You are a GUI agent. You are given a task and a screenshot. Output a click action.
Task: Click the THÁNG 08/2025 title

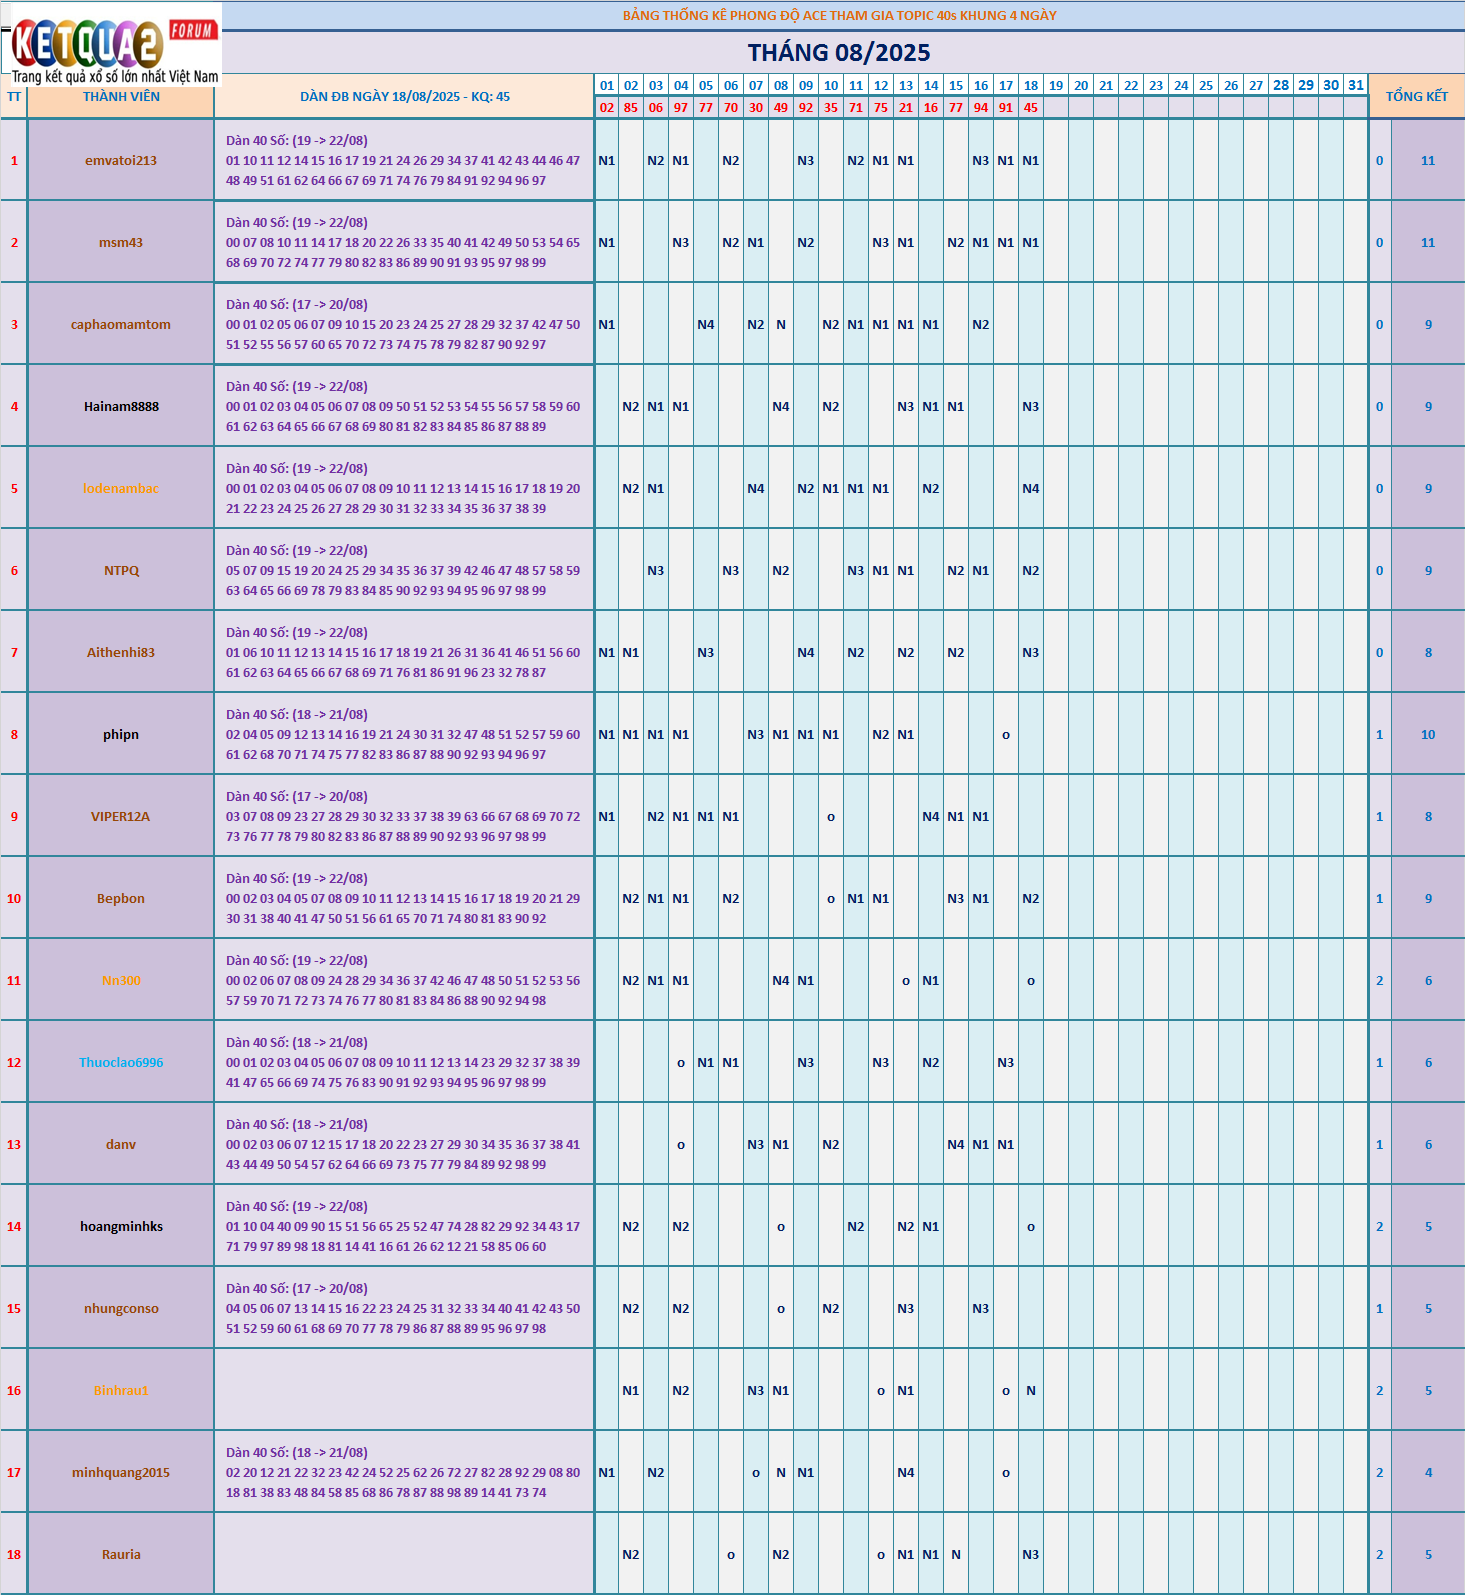[839, 53]
